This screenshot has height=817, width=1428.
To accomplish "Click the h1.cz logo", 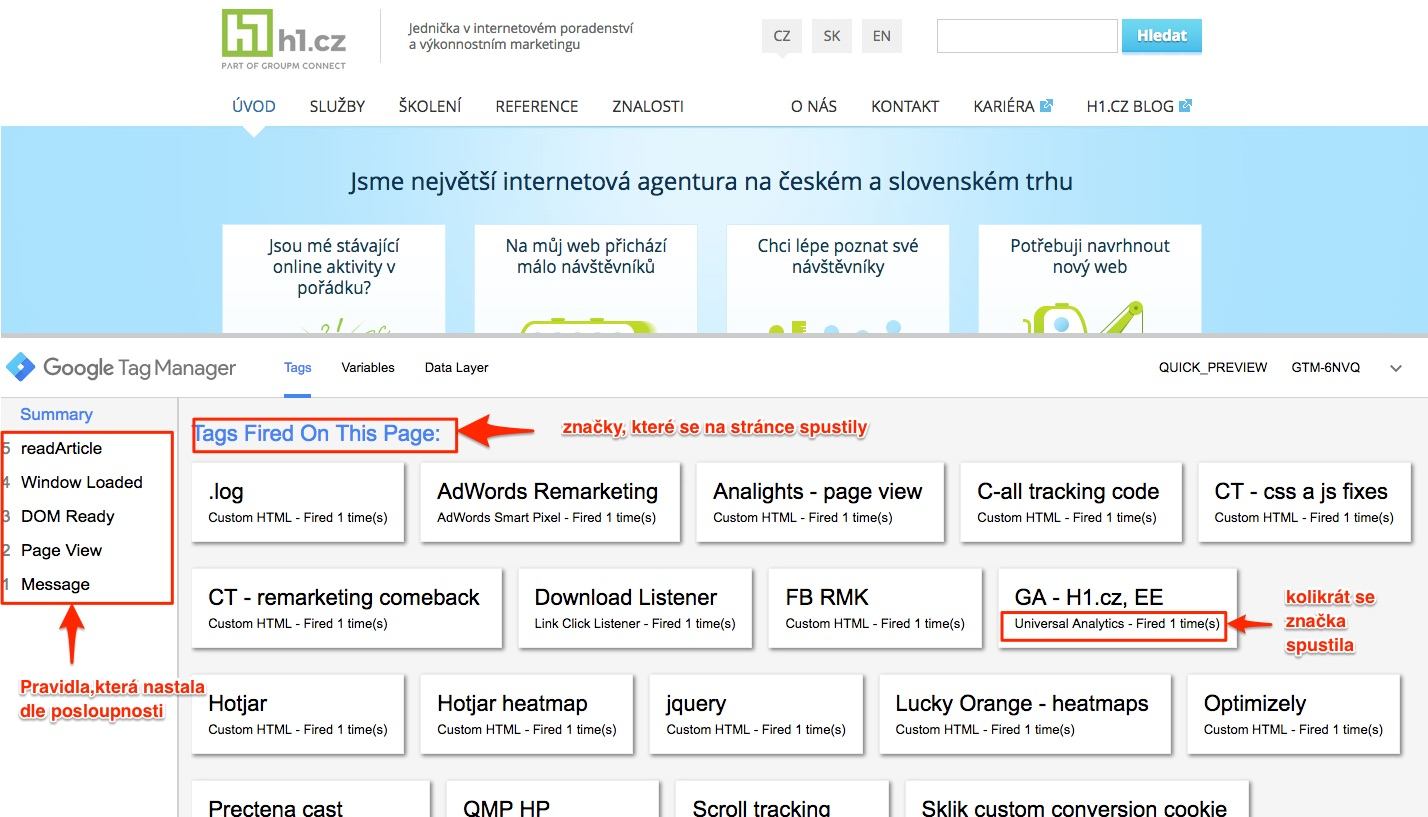I will tap(284, 40).
